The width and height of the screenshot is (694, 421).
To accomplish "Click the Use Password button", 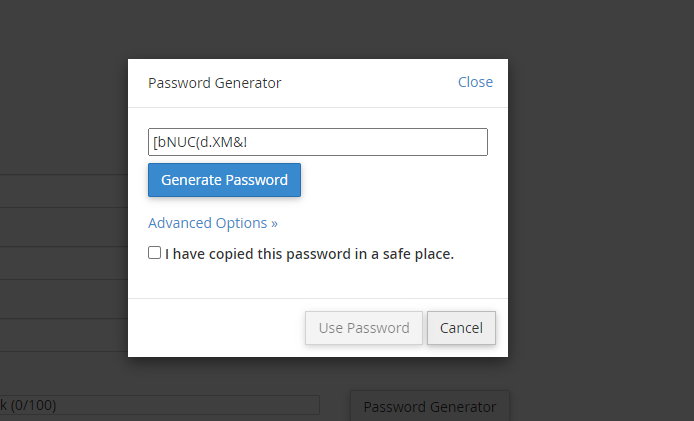I will click(x=363, y=328).
